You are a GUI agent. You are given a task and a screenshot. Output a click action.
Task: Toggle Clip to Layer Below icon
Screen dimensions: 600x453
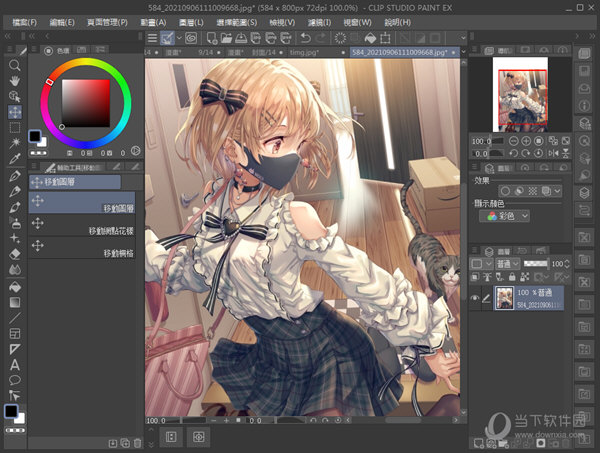(475, 276)
